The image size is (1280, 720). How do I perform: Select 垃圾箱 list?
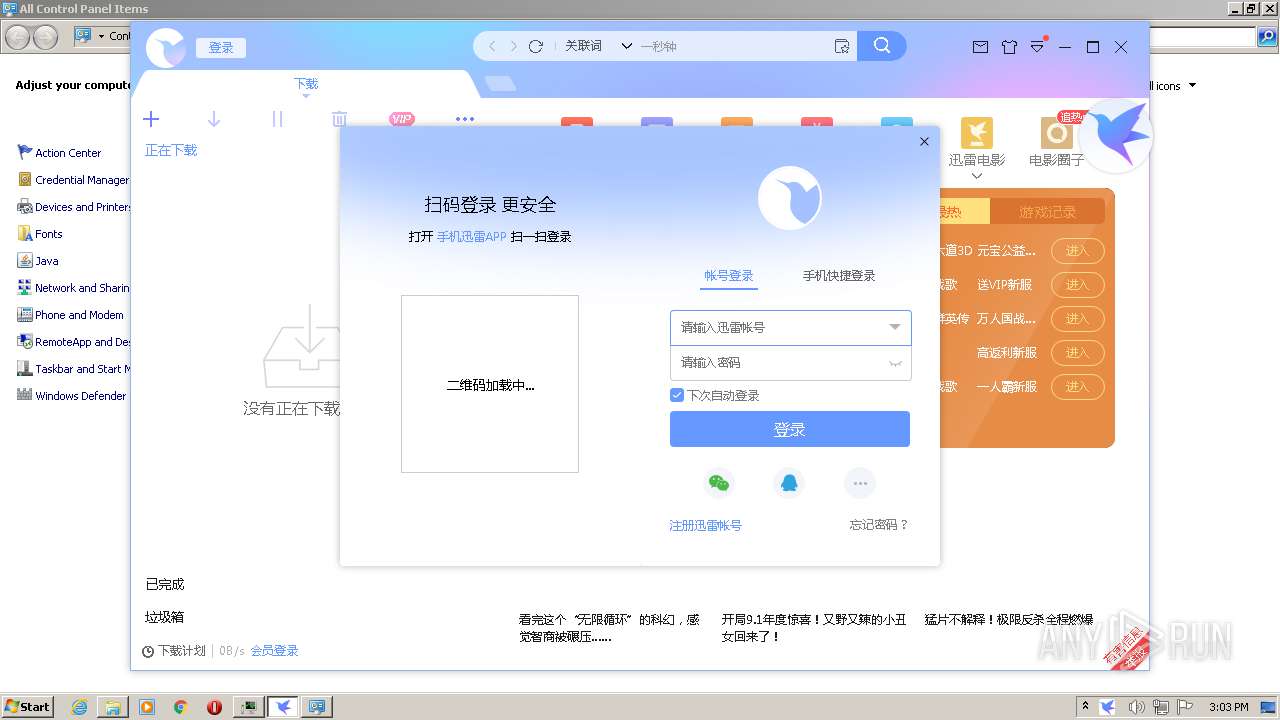coord(165,617)
